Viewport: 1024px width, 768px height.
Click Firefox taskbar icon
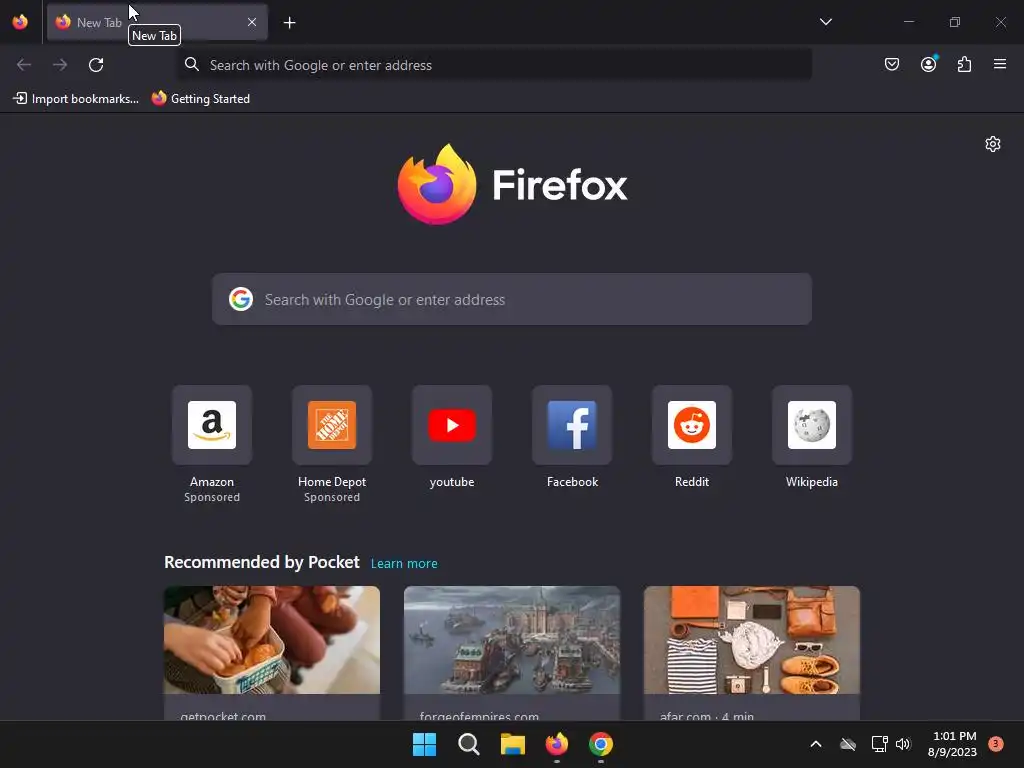556,744
